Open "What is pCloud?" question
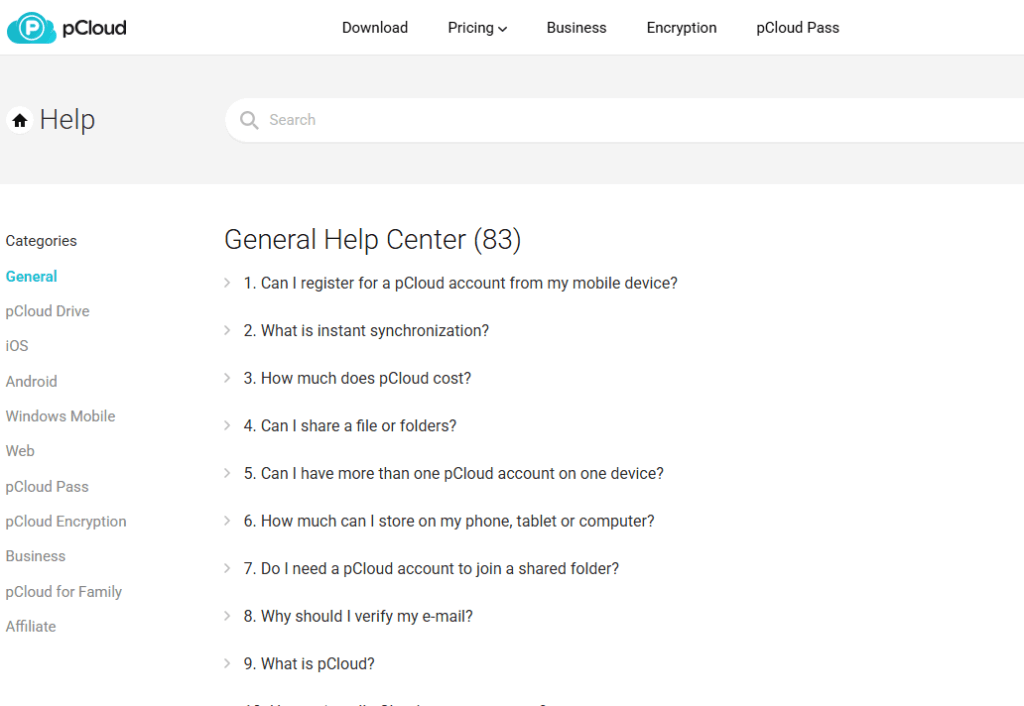 point(309,664)
